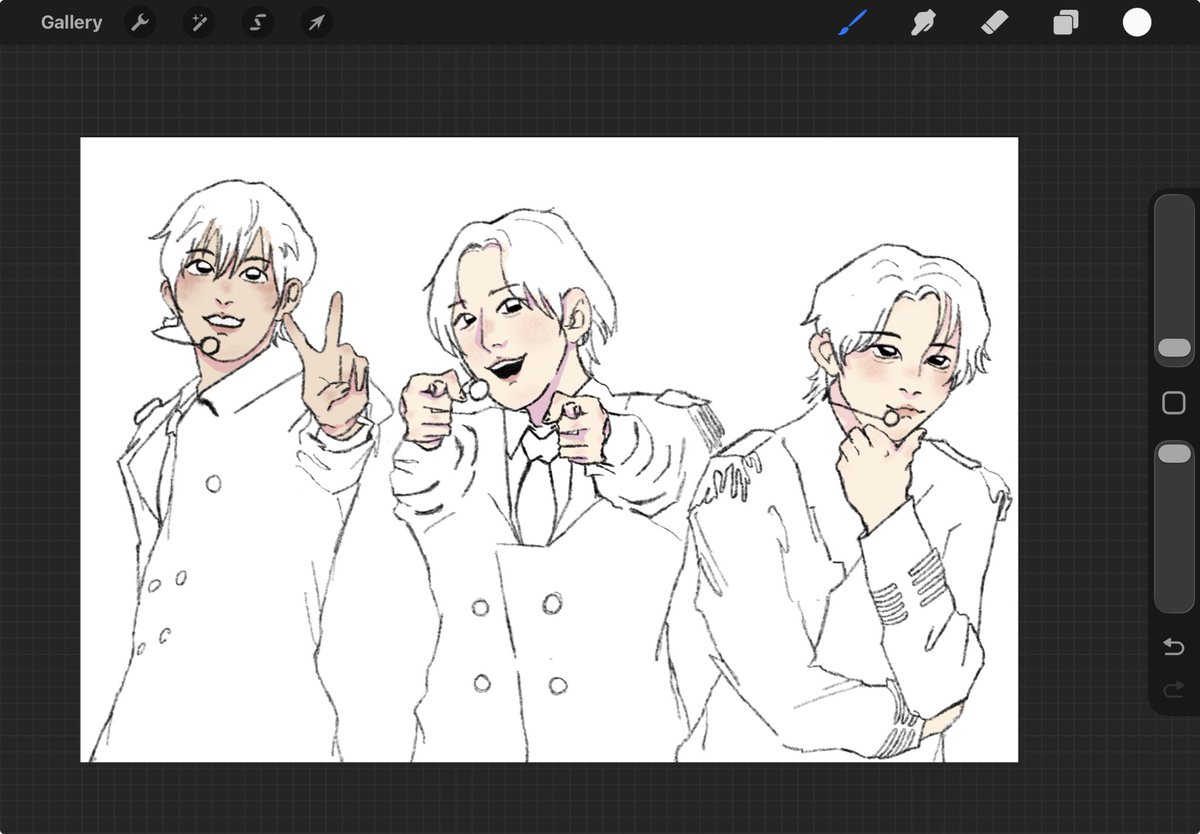Viewport: 1200px width, 834px height.
Task: Adjust the brush opacity slider
Action: (1174, 525)
